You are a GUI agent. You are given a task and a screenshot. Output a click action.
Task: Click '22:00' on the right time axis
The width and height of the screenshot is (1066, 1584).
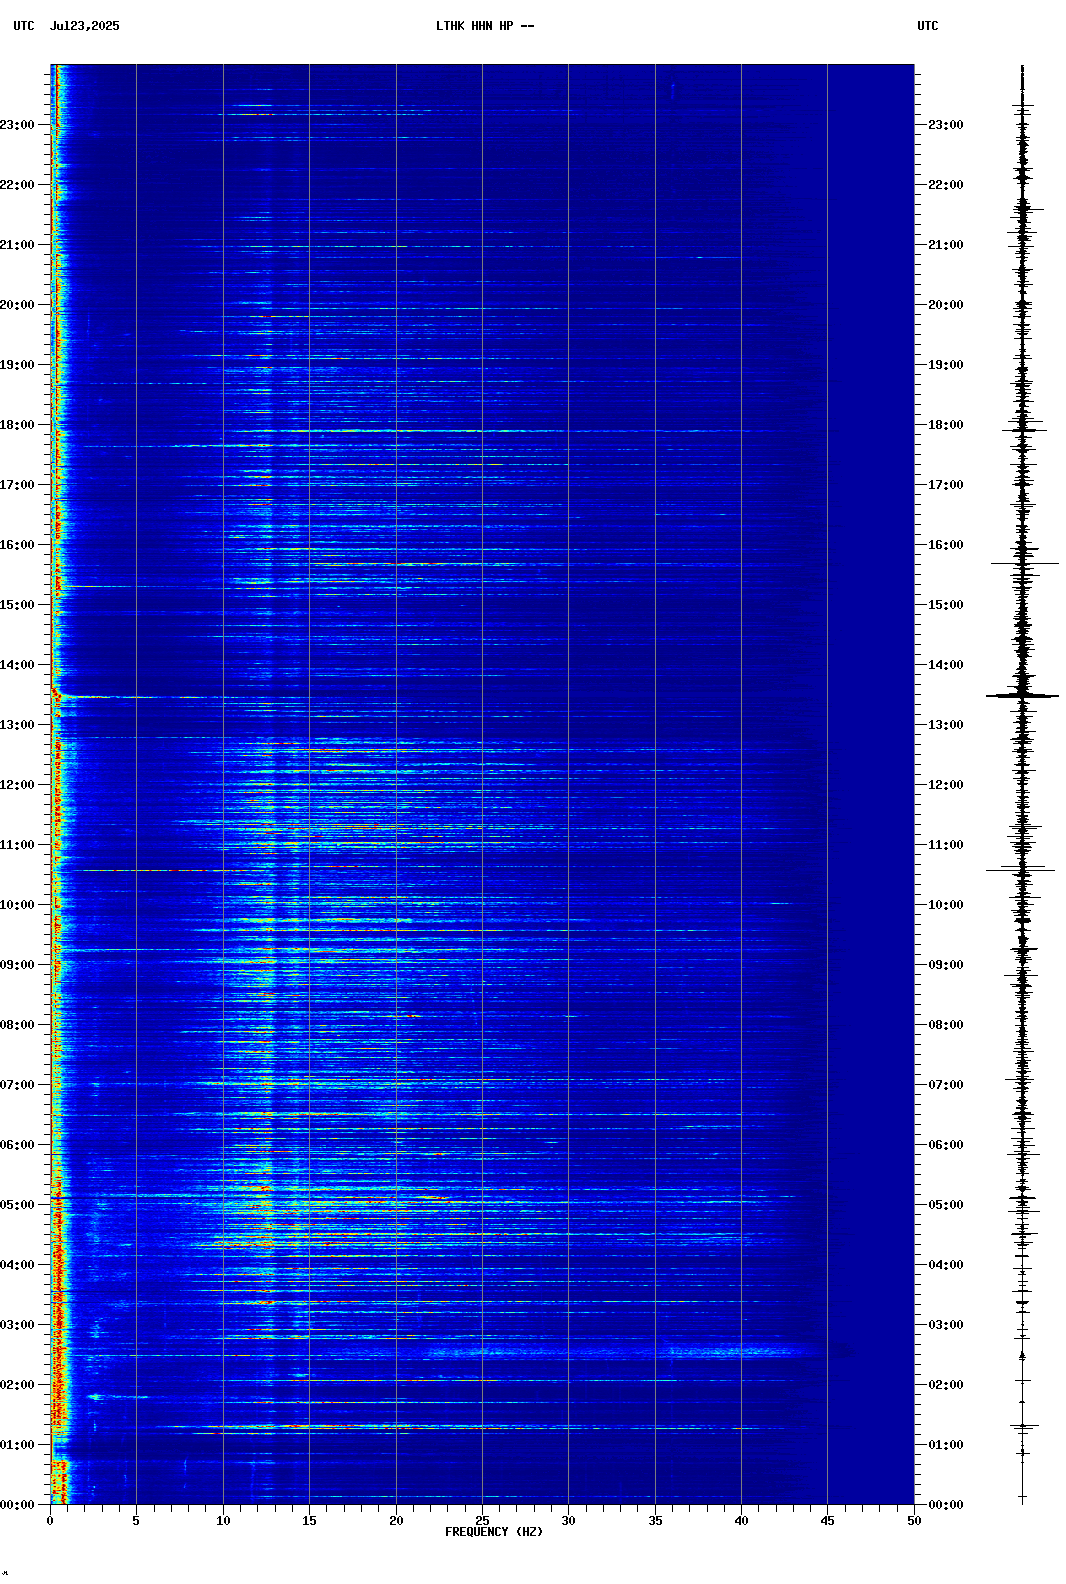pos(946,185)
